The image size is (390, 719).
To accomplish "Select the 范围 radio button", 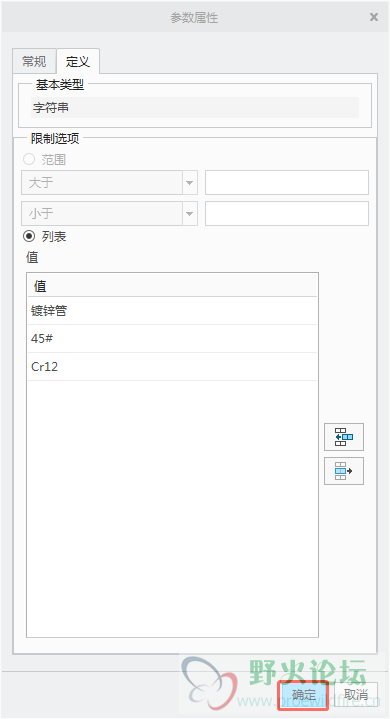I will [29, 159].
